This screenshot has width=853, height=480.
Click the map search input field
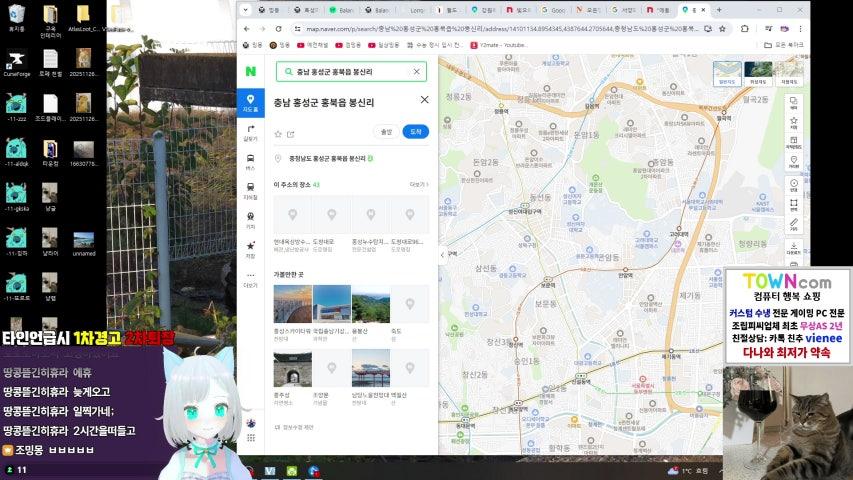[x=345, y=72]
